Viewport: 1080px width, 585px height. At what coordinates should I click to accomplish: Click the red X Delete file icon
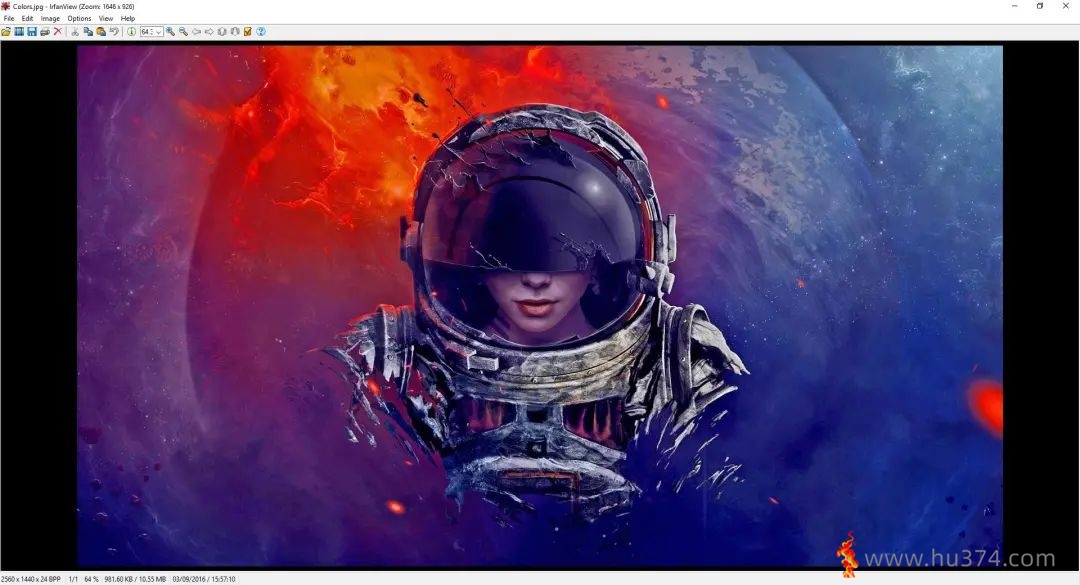[58, 32]
